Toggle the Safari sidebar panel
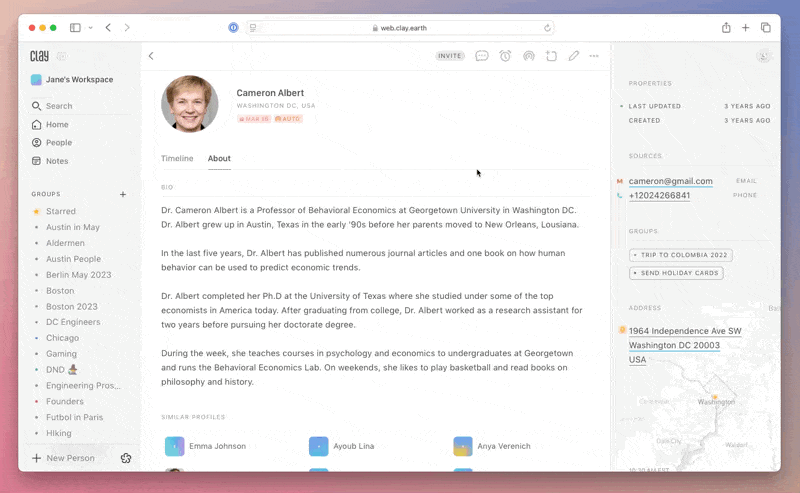This screenshot has height=493, width=800. (75, 28)
